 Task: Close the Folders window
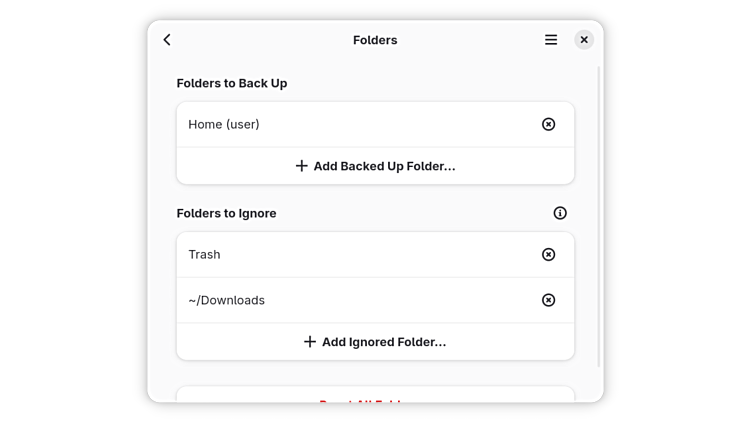584,40
